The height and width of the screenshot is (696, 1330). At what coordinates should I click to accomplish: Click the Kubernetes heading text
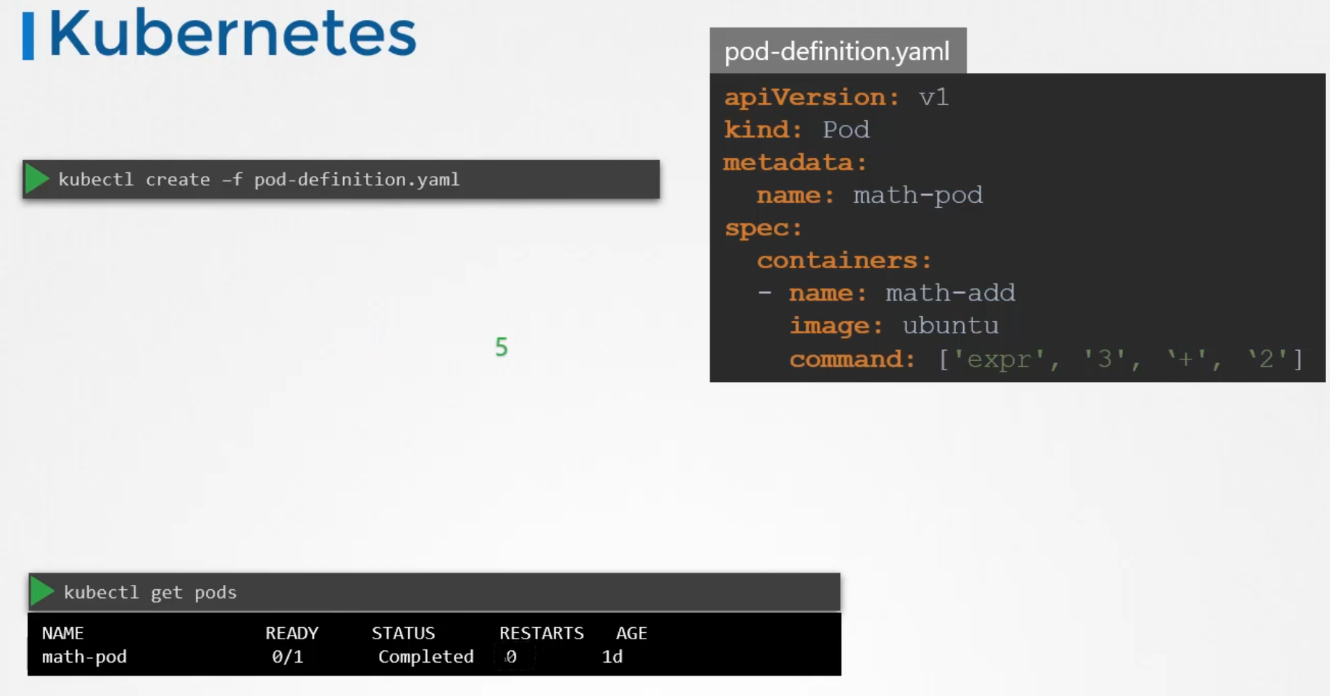(232, 35)
